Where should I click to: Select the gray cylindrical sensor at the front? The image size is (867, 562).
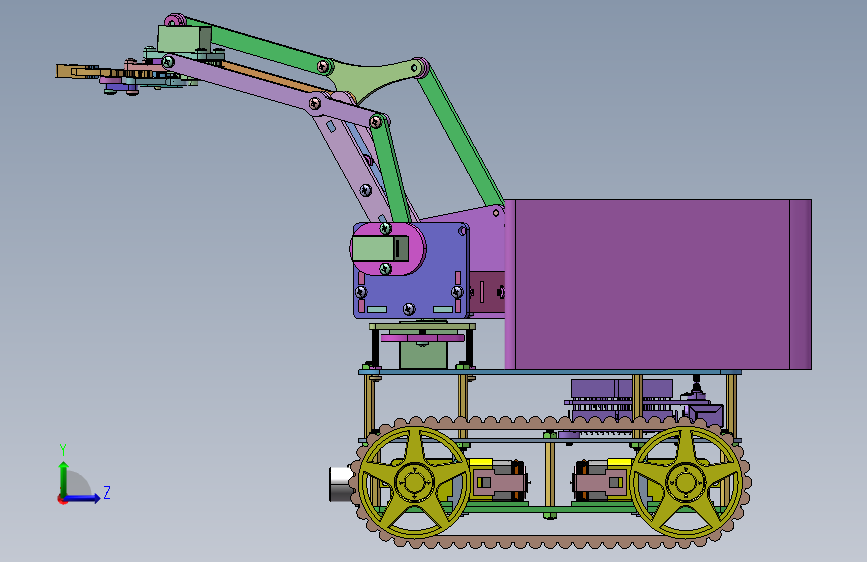coord(342,484)
